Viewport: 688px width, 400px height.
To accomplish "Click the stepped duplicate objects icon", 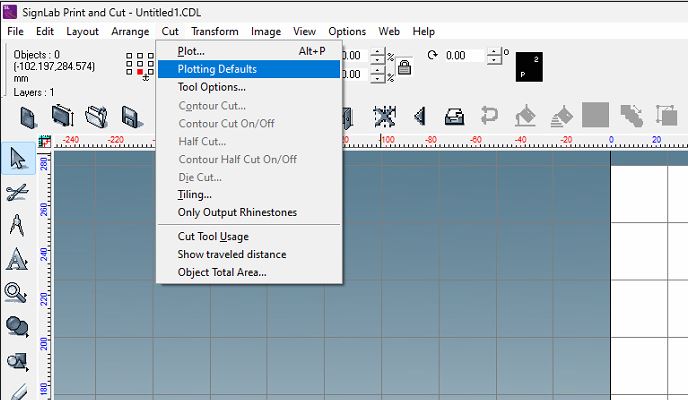I will click(631, 116).
